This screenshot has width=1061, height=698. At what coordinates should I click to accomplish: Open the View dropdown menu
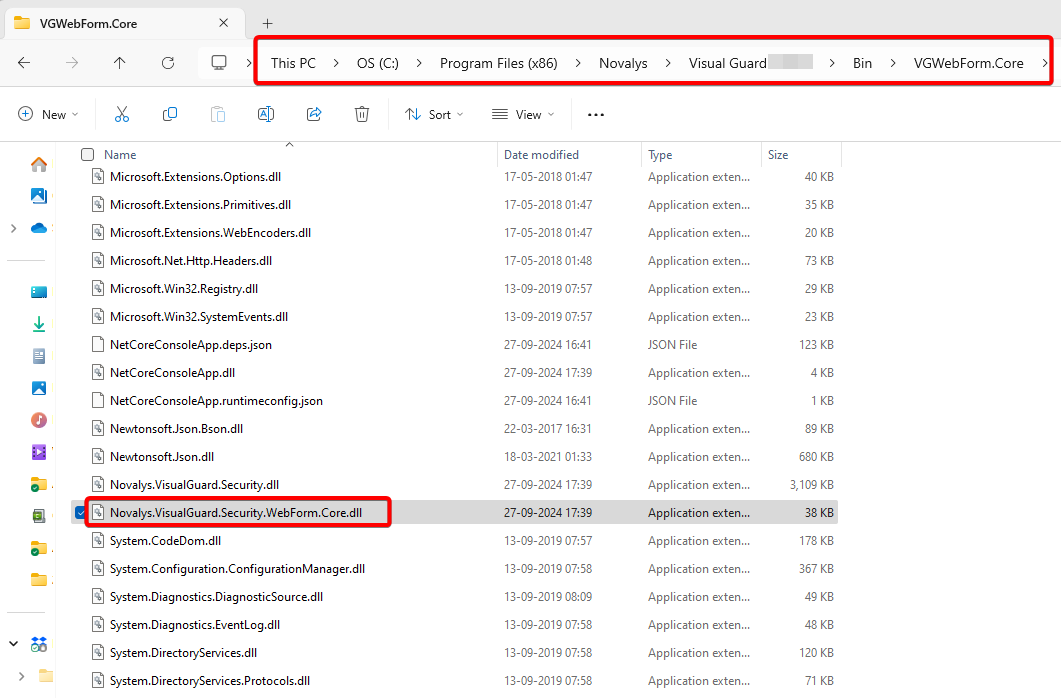522,114
